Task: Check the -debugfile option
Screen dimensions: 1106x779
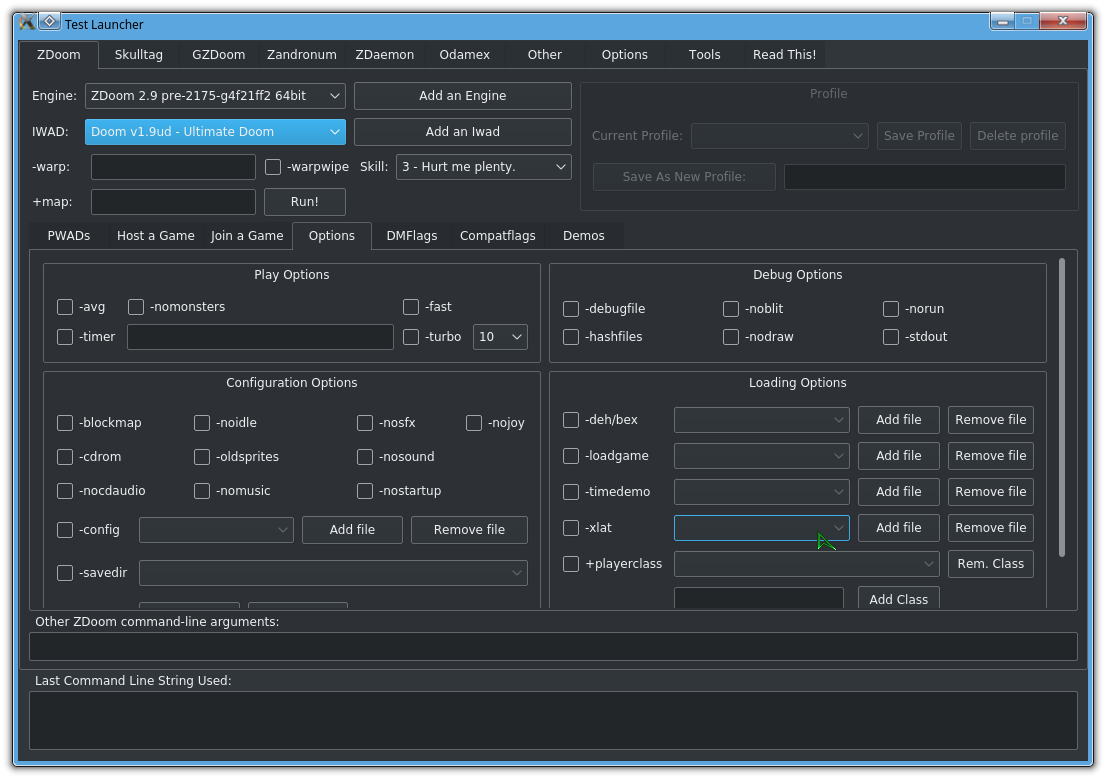Action: click(571, 309)
